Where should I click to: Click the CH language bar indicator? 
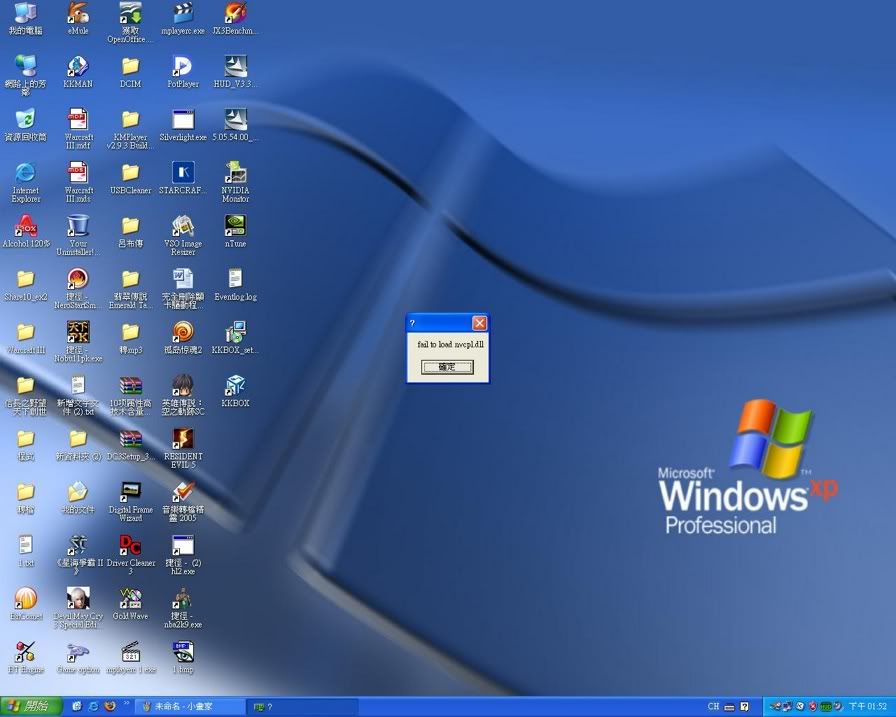coord(714,706)
